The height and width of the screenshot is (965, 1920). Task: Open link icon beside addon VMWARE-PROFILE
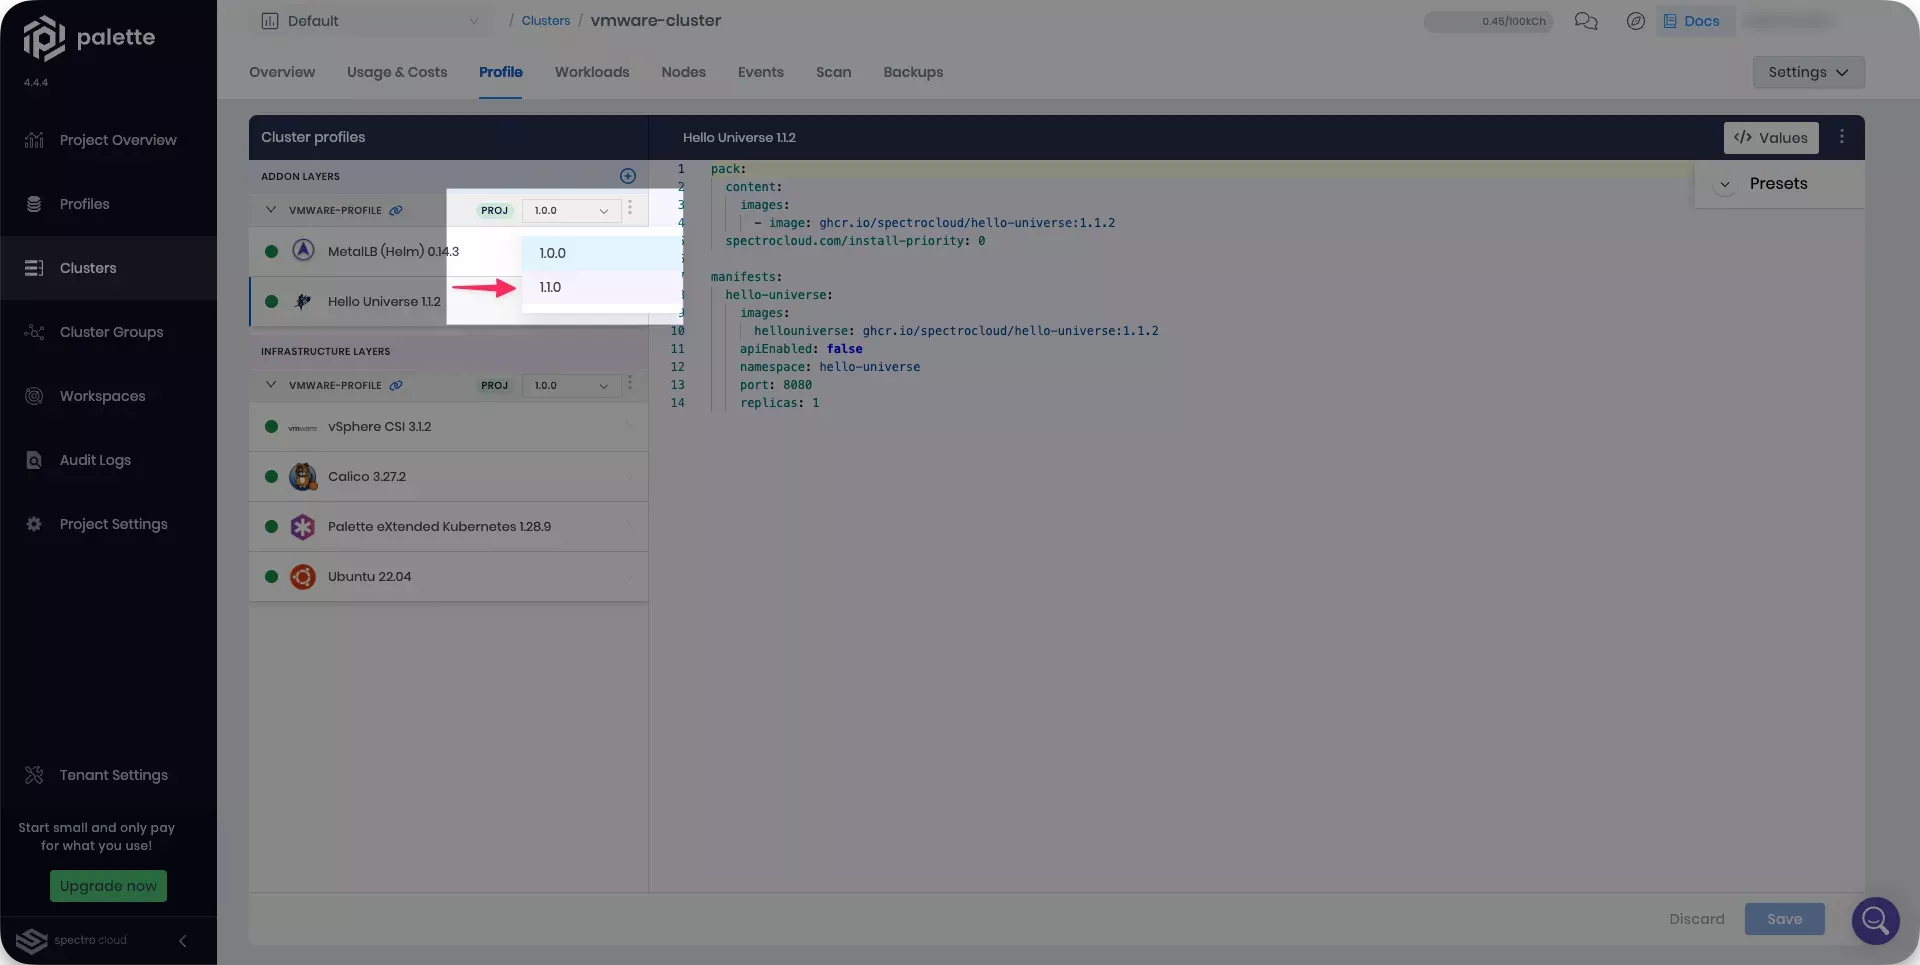tap(396, 210)
